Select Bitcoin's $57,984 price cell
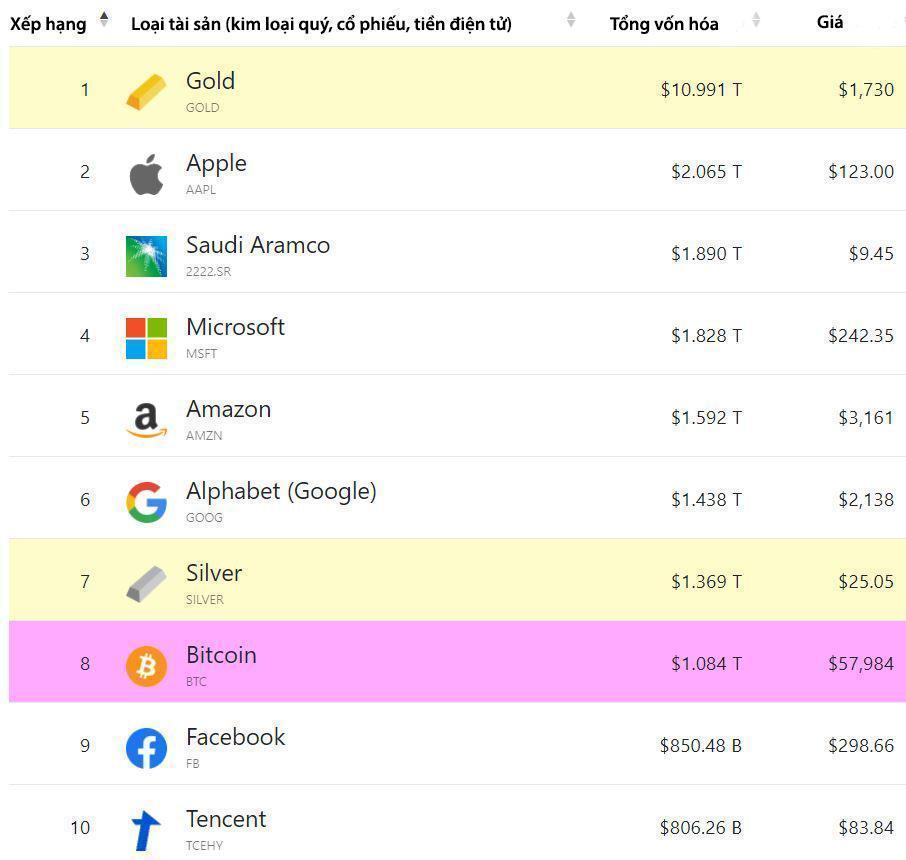The height and width of the screenshot is (860, 906). pyautogui.click(x=860, y=664)
